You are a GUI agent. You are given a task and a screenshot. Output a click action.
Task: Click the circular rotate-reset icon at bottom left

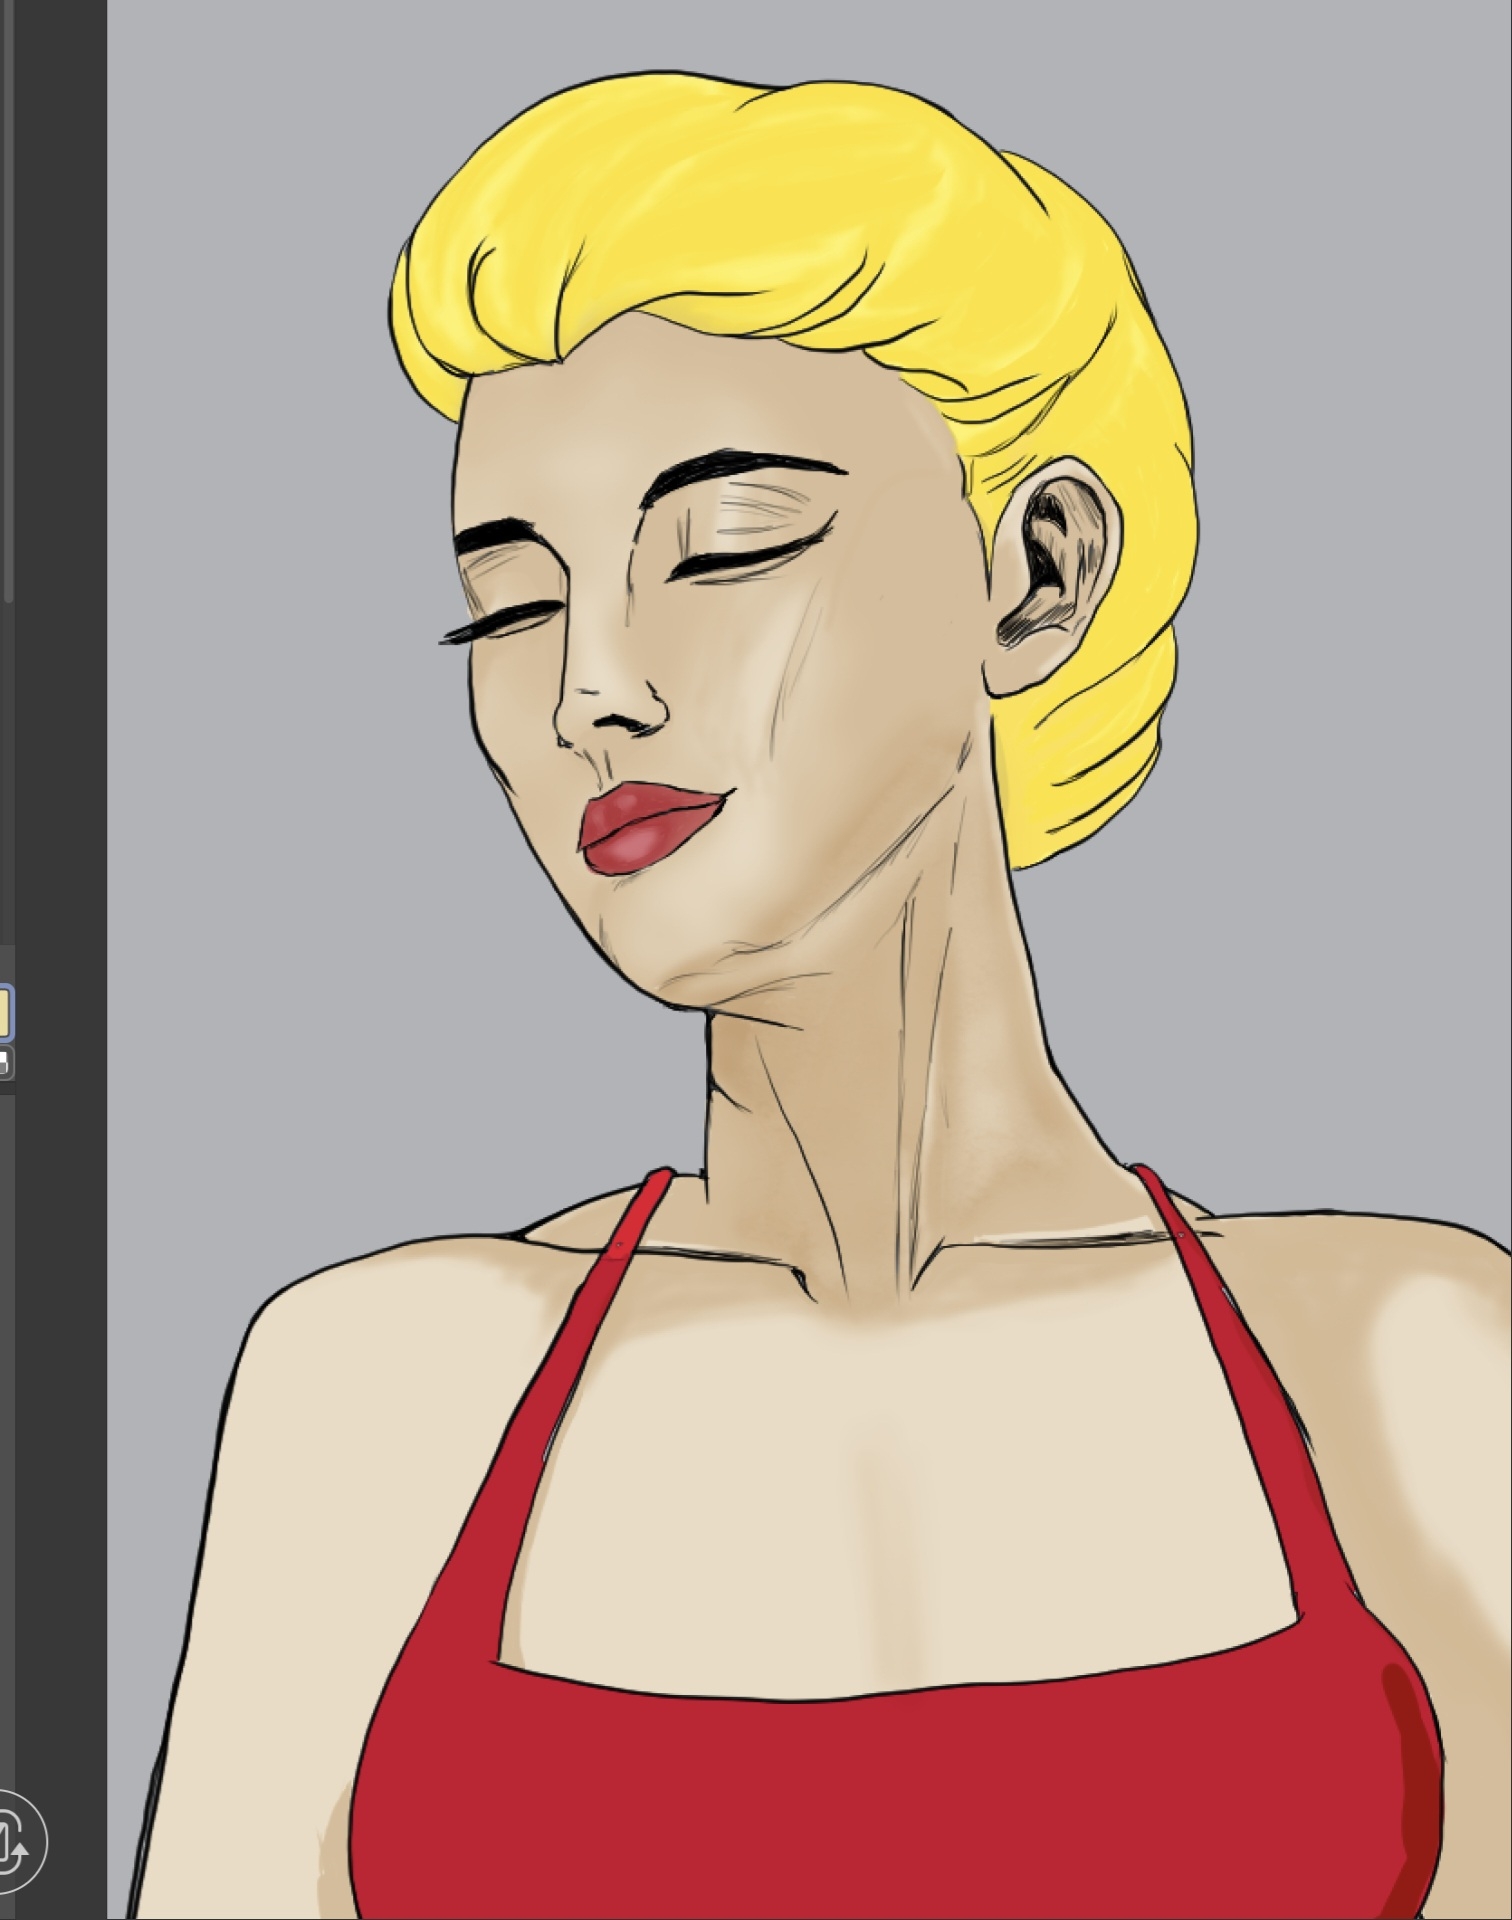14,1841
